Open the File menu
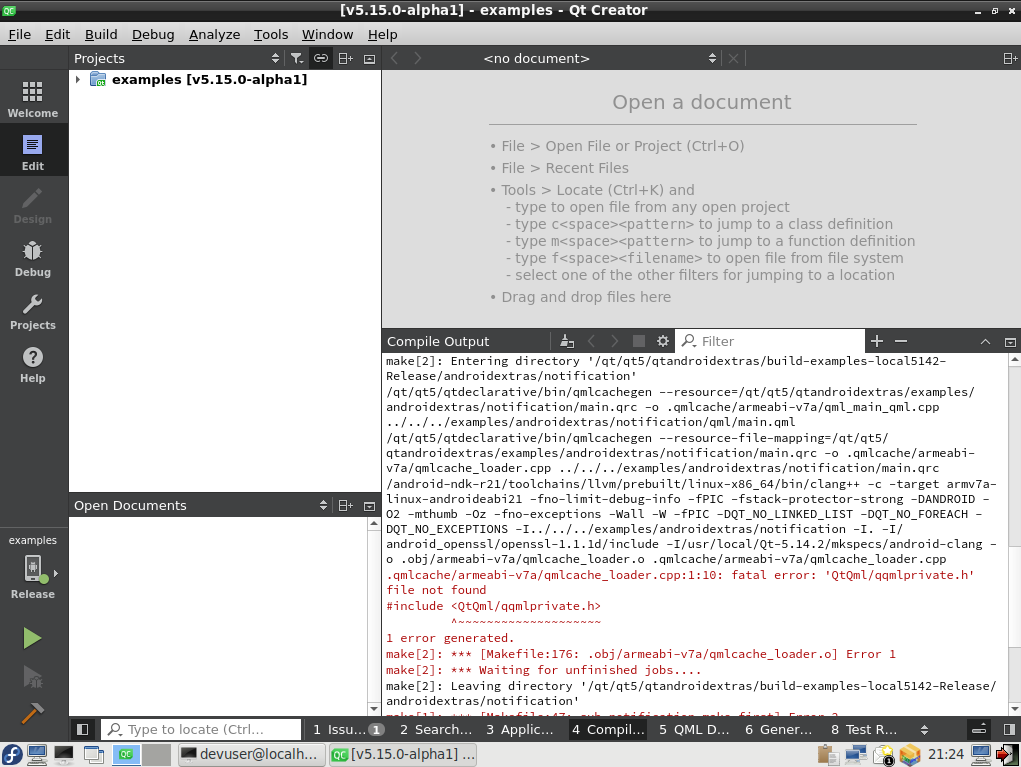 [20, 35]
